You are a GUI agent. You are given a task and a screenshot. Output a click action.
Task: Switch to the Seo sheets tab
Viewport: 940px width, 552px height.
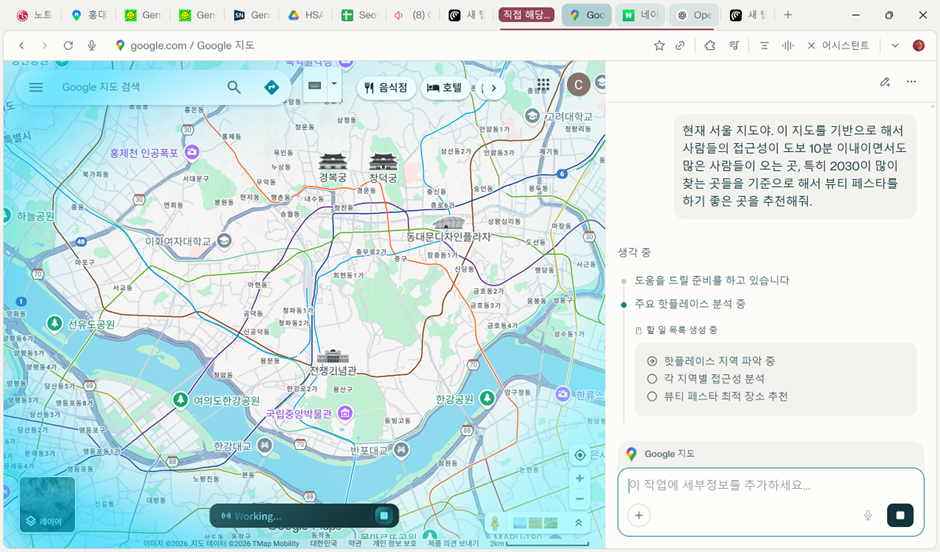point(360,15)
